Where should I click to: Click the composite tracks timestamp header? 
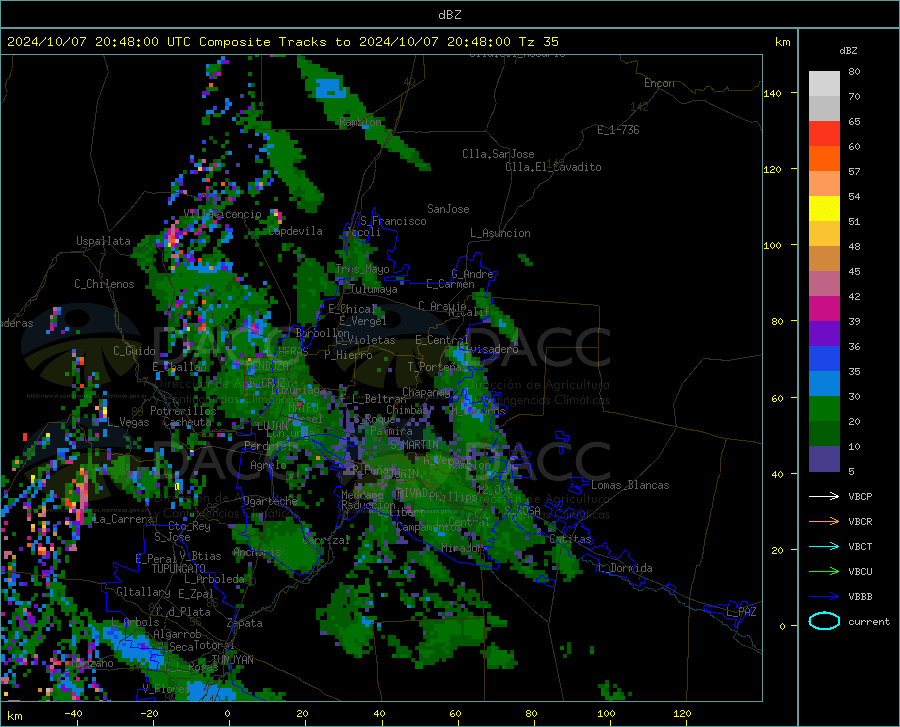pos(282,42)
